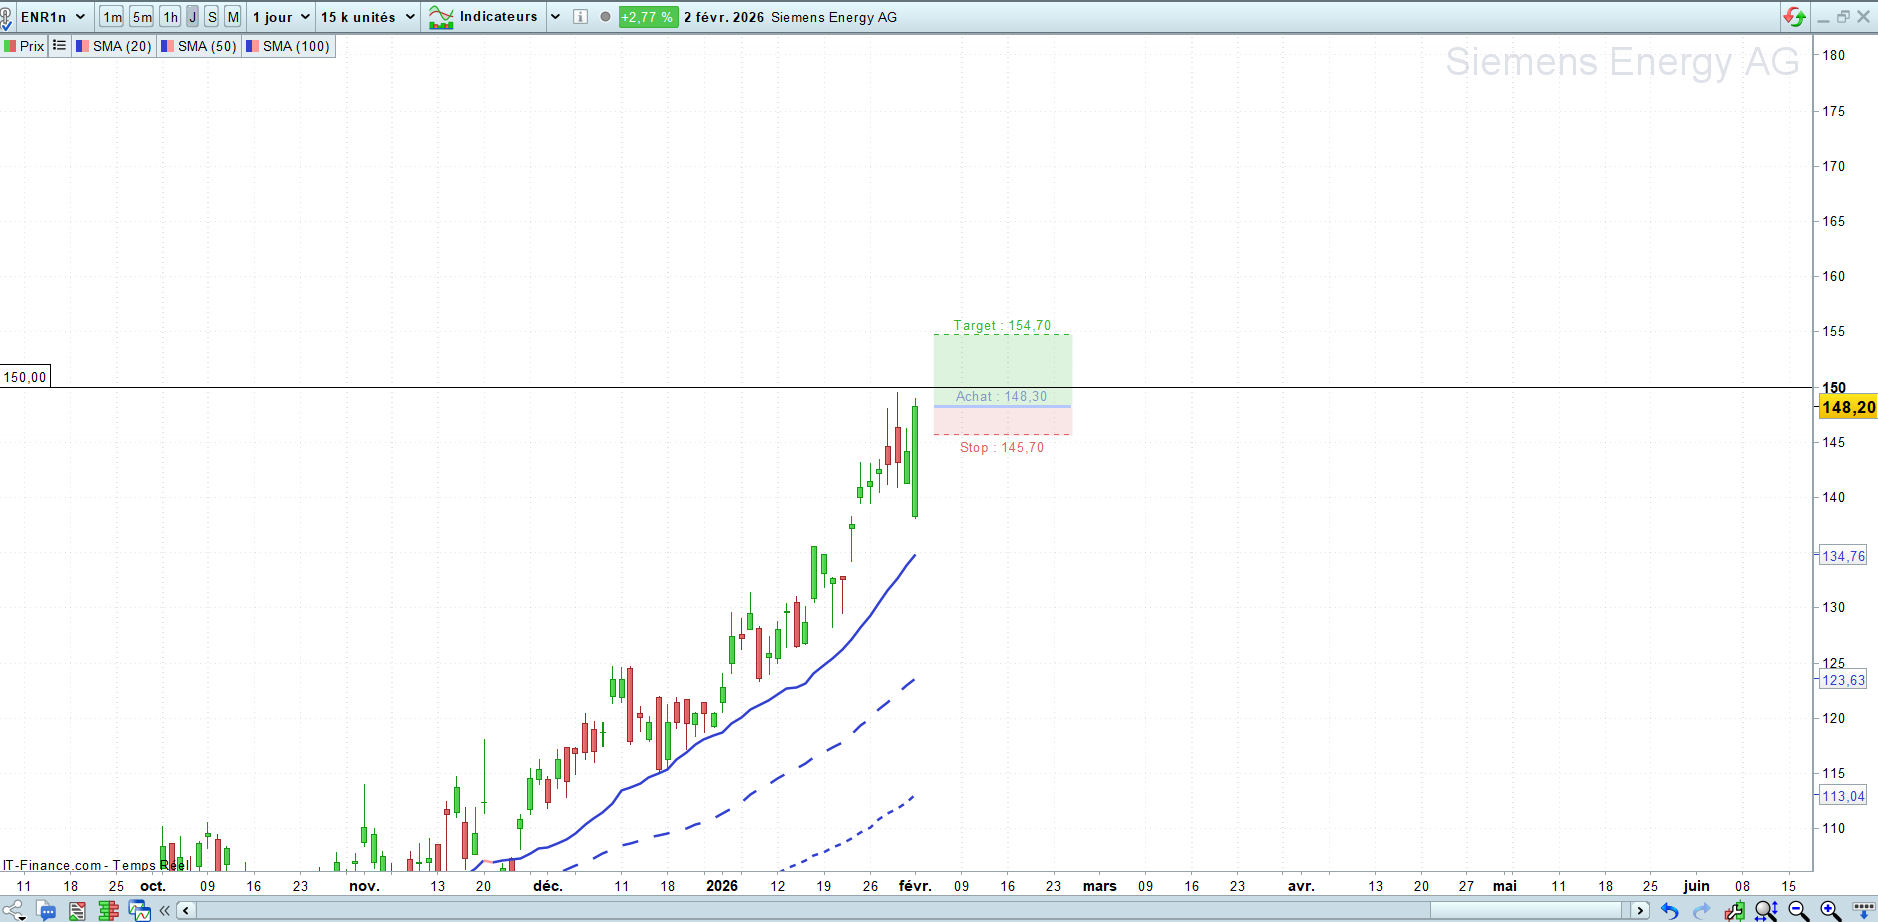Click the 'déc.' date axis label
Image resolution: width=1878 pixels, height=922 pixels.
tap(548, 886)
